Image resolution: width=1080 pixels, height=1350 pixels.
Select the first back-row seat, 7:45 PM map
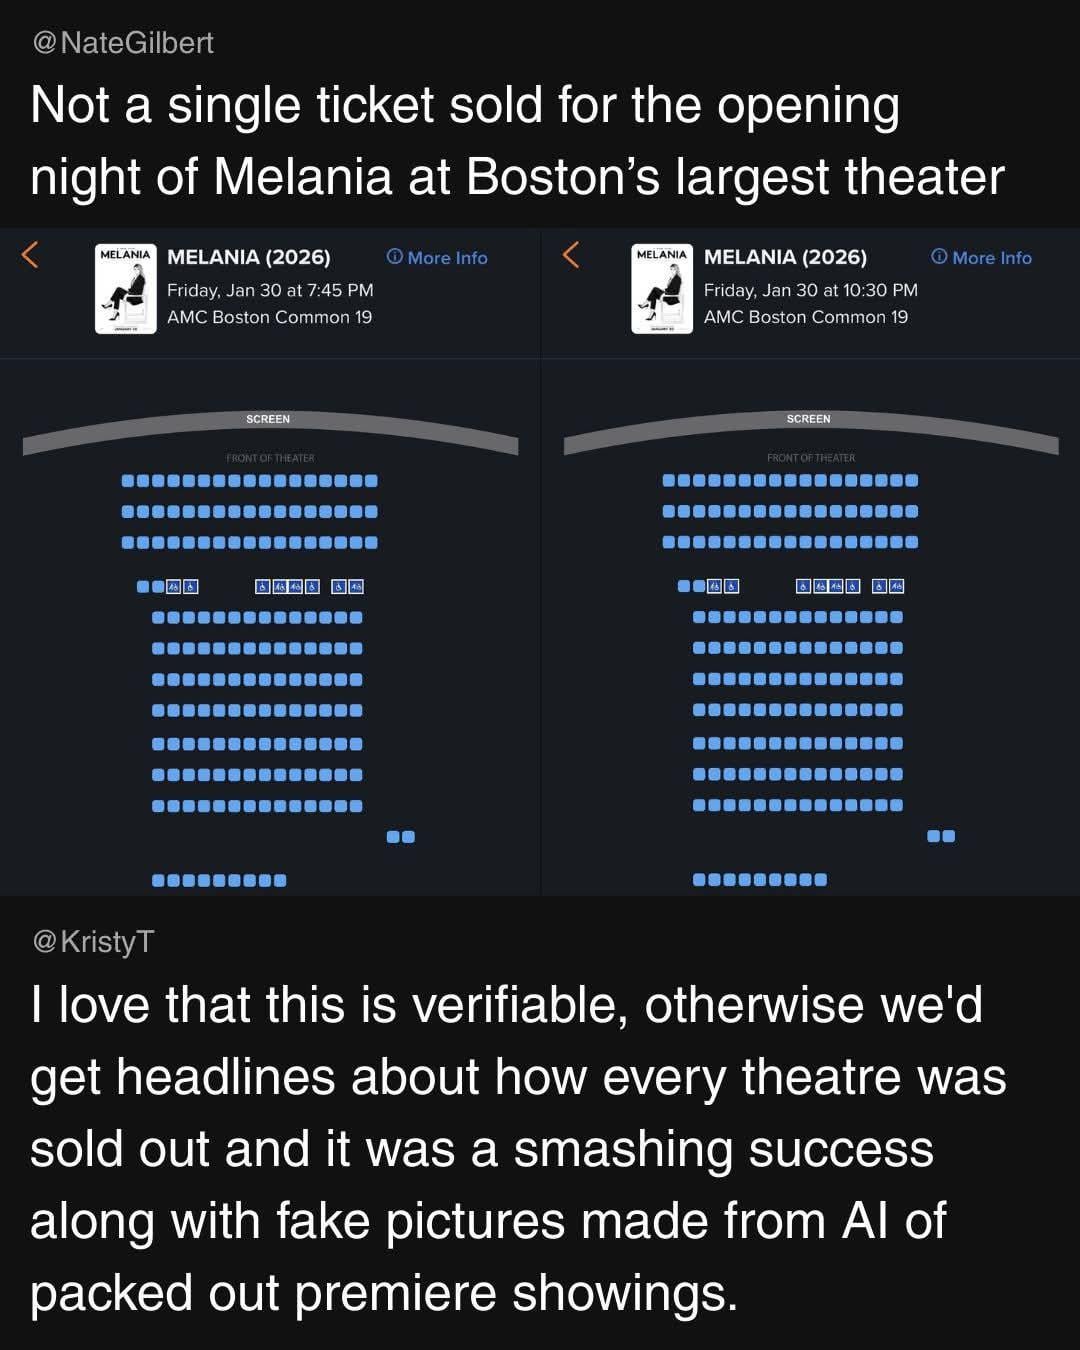158,881
